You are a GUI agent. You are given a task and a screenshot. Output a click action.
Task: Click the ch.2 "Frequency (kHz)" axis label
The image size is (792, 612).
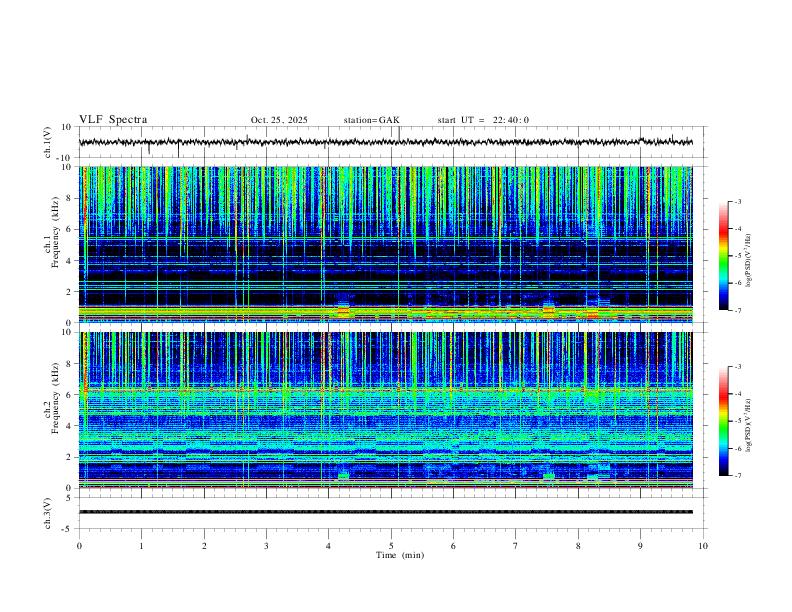click(x=56, y=398)
